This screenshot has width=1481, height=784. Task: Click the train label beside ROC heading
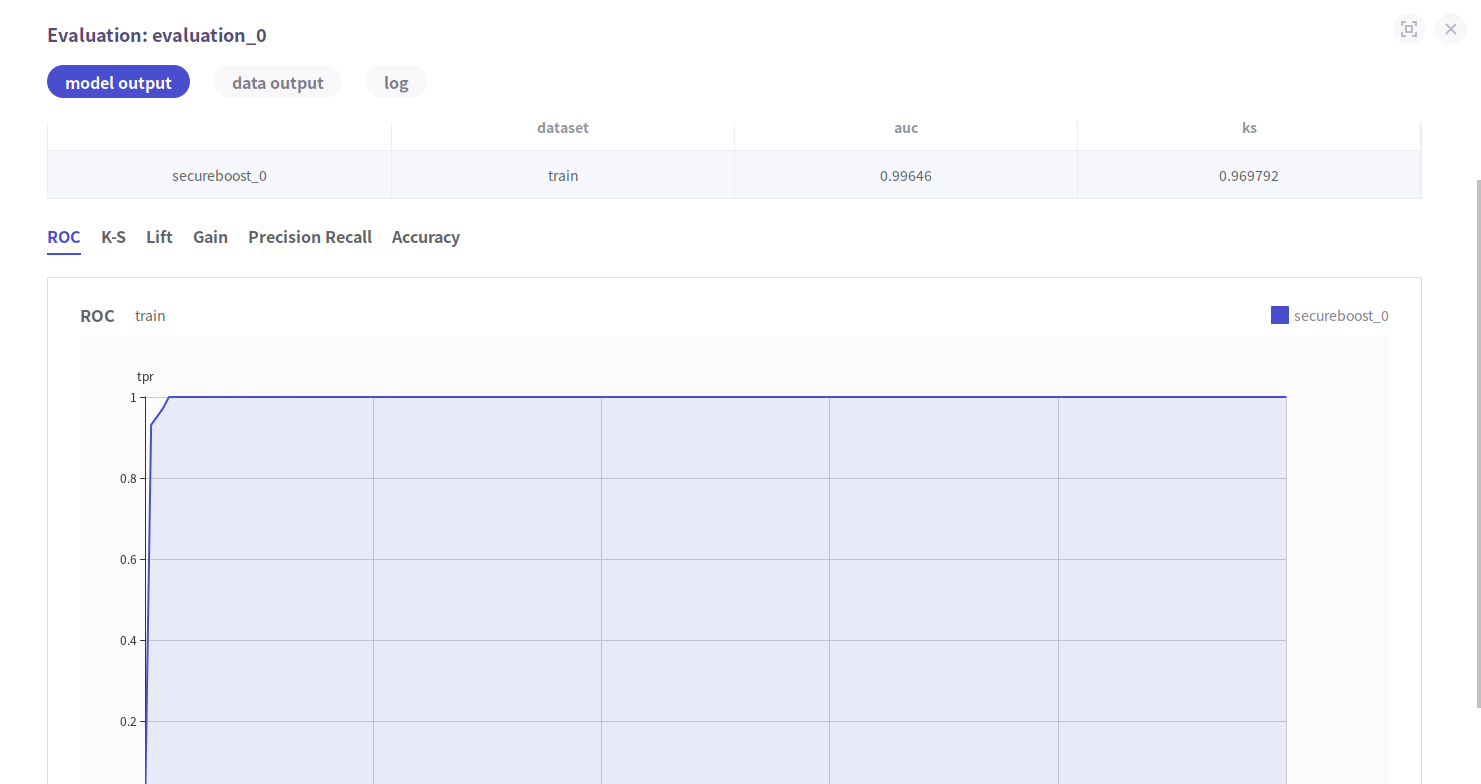tap(150, 316)
